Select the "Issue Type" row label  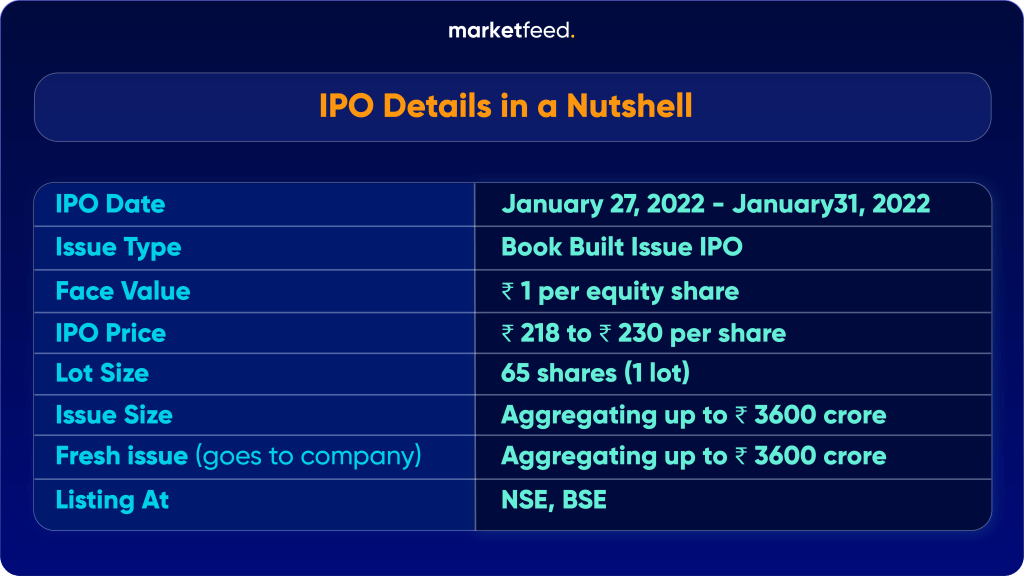[x=118, y=247]
